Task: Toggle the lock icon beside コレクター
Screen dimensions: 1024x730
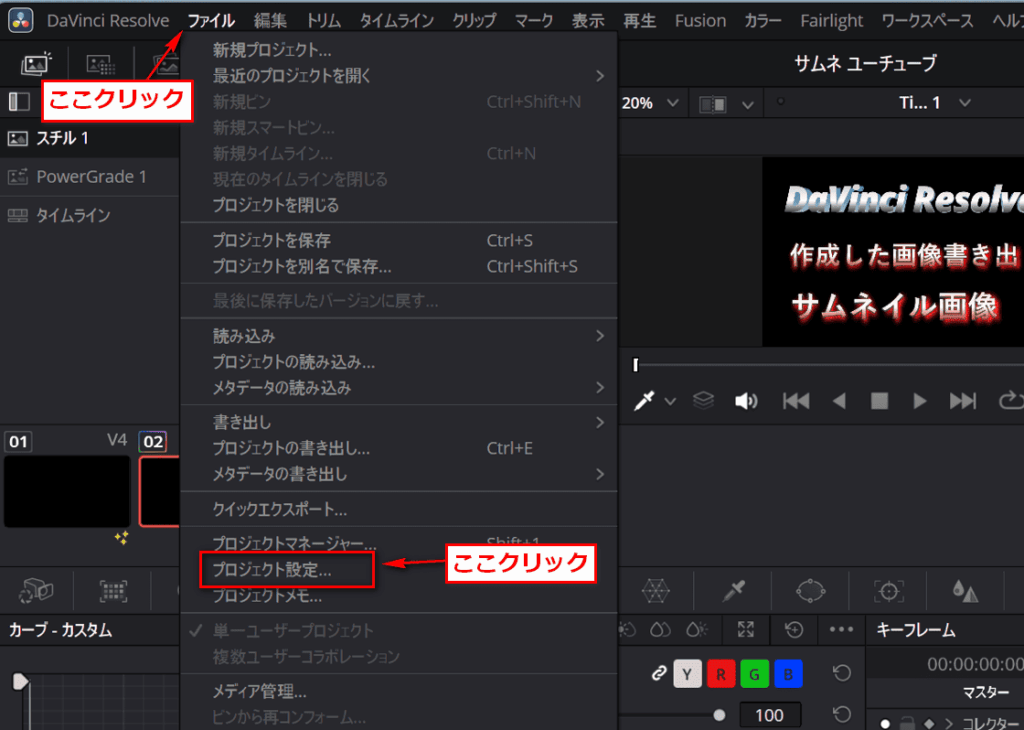Action: click(906, 723)
